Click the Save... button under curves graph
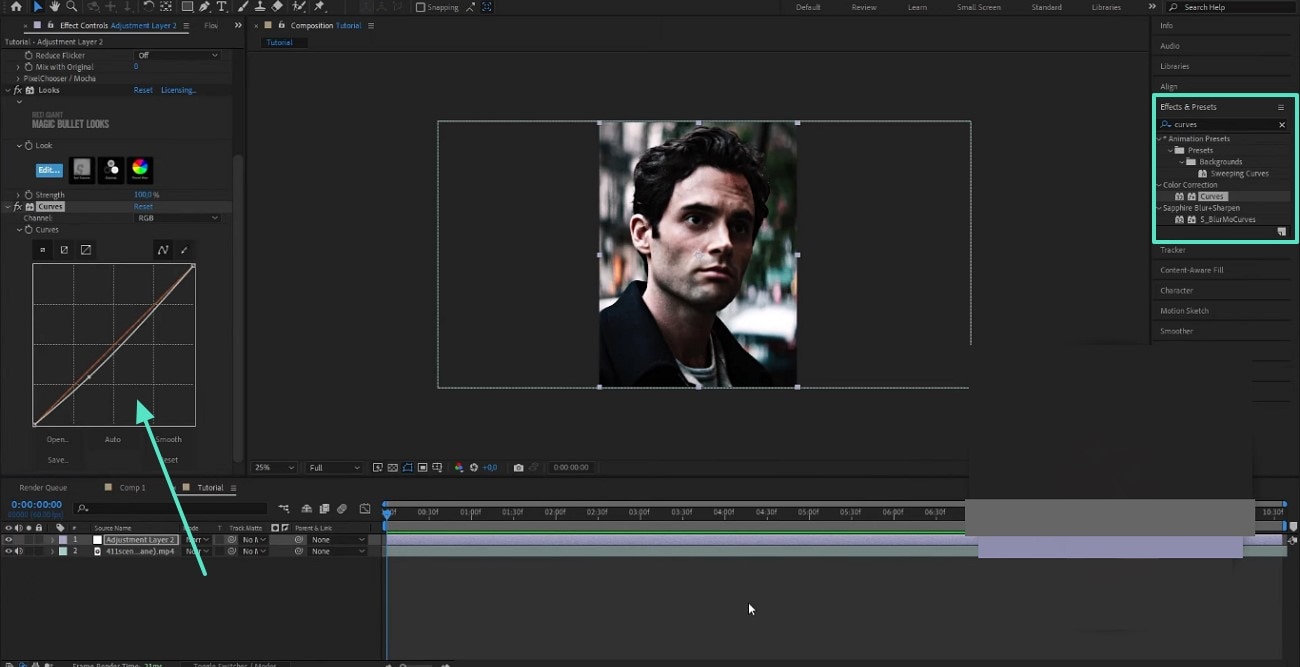The image size is (1300, 667). [x=57, y=460]
